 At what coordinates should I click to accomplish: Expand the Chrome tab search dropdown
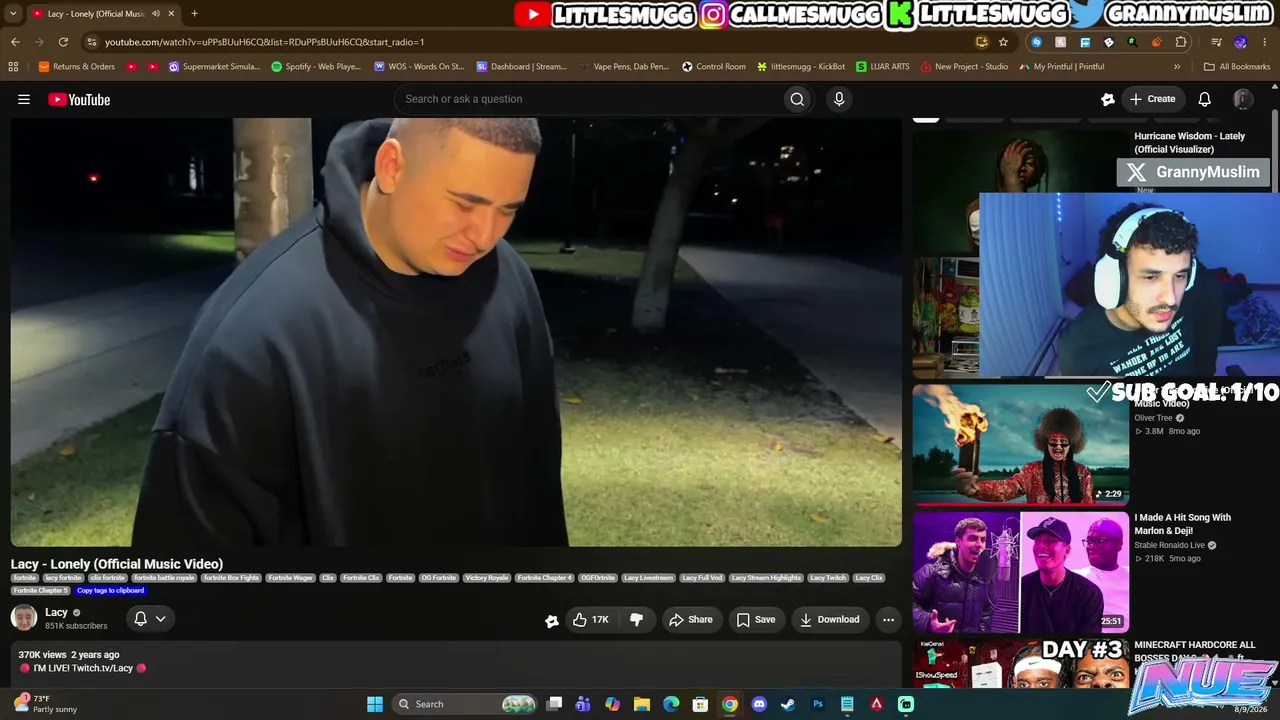pyautogui.click(x=13, y=14)
